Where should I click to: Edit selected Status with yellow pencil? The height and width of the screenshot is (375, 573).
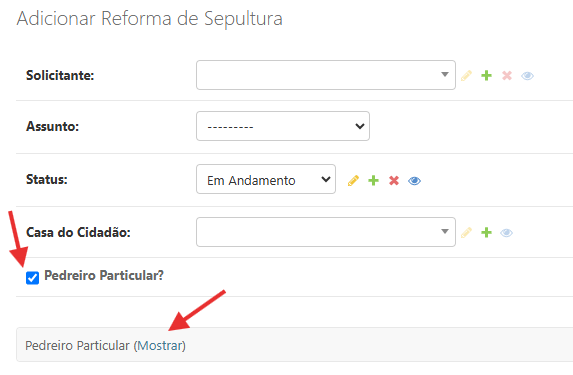353,181
